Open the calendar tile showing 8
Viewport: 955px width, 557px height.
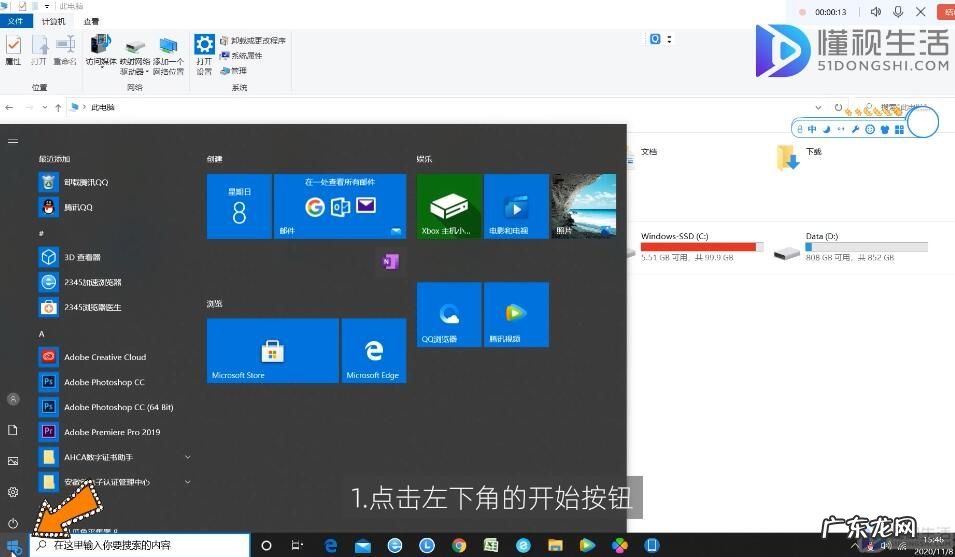pos(239,206)
